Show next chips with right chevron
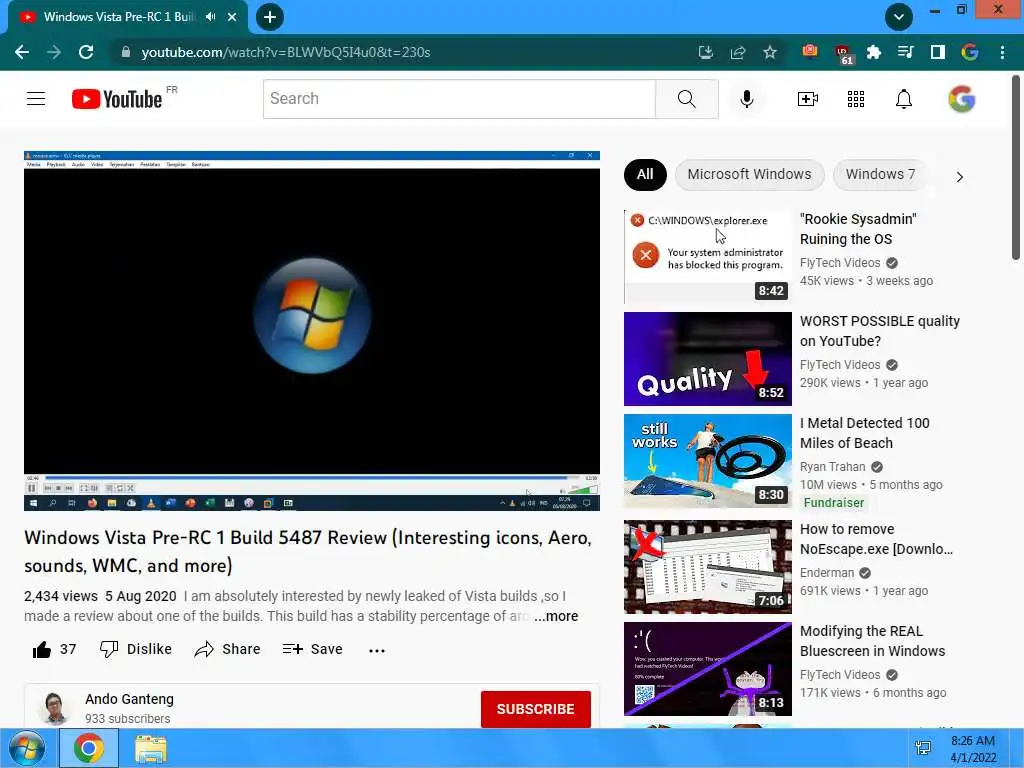The height and width of the screenshot is (768, 1024). 959,177
